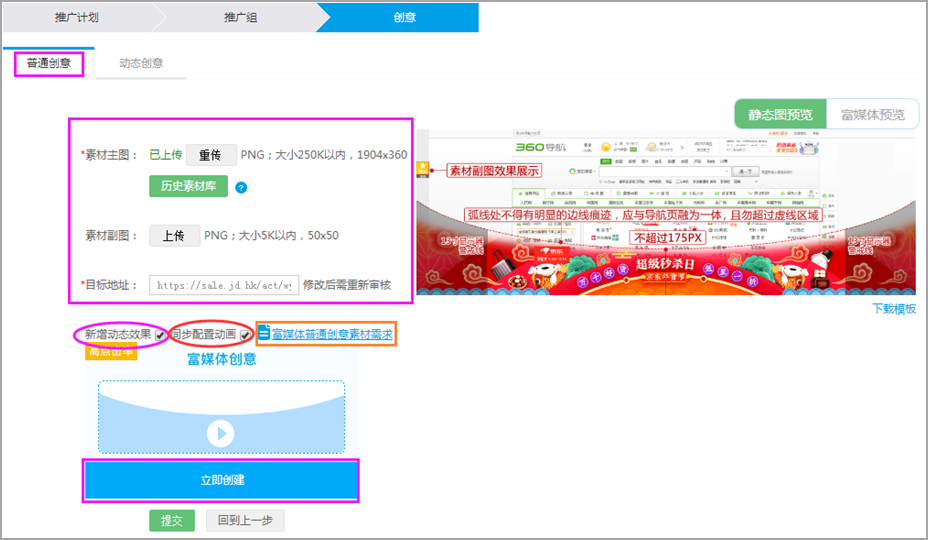Click 上传 for 素材副图
Screen dimensions: 928x540
pos(174,236)
